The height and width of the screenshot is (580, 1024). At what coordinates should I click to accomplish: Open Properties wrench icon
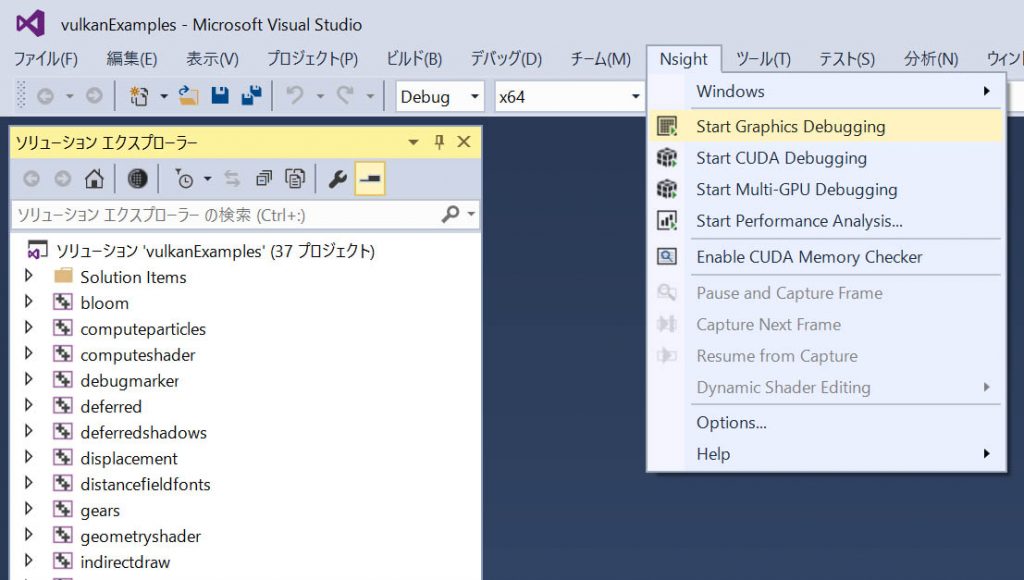pyautogui.click(x=337, y=179)
